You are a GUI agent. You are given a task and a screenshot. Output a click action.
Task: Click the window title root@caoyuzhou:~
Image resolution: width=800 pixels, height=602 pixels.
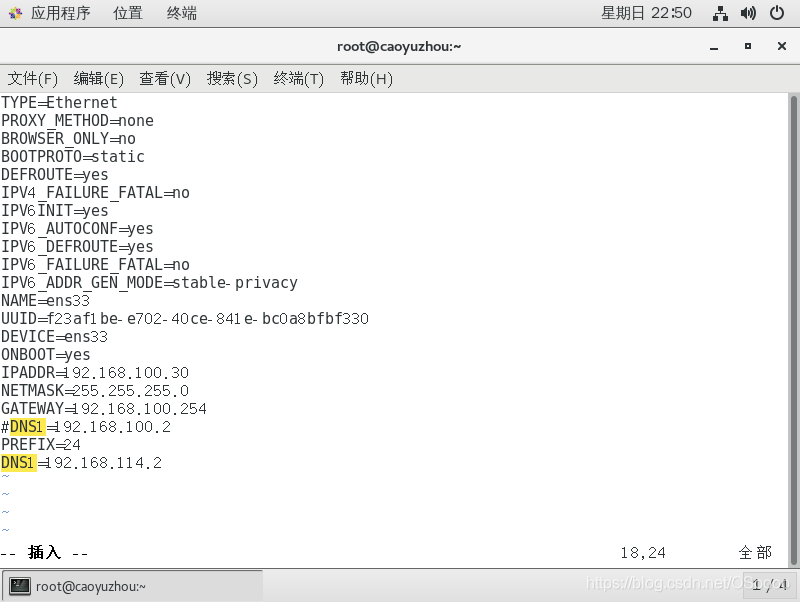click(399, 46)
